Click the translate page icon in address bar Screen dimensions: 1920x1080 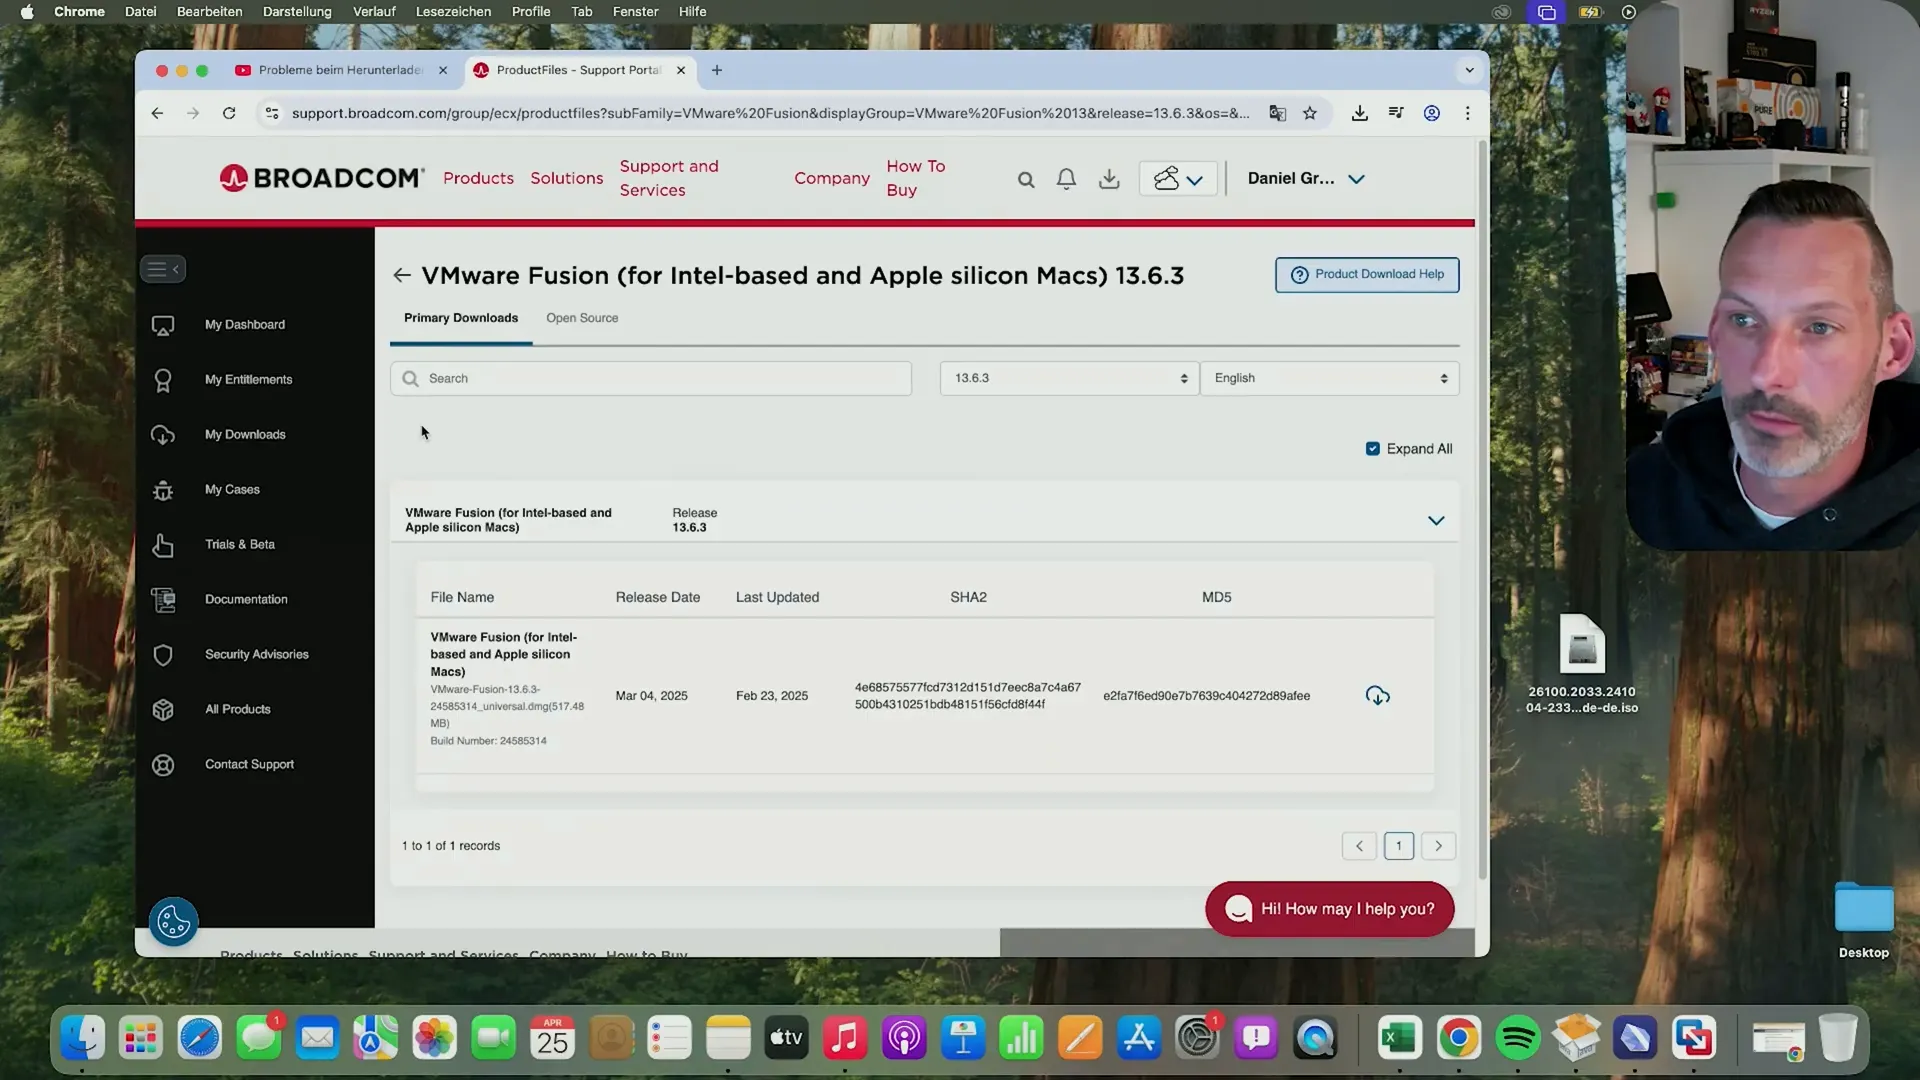(1277, 113)
